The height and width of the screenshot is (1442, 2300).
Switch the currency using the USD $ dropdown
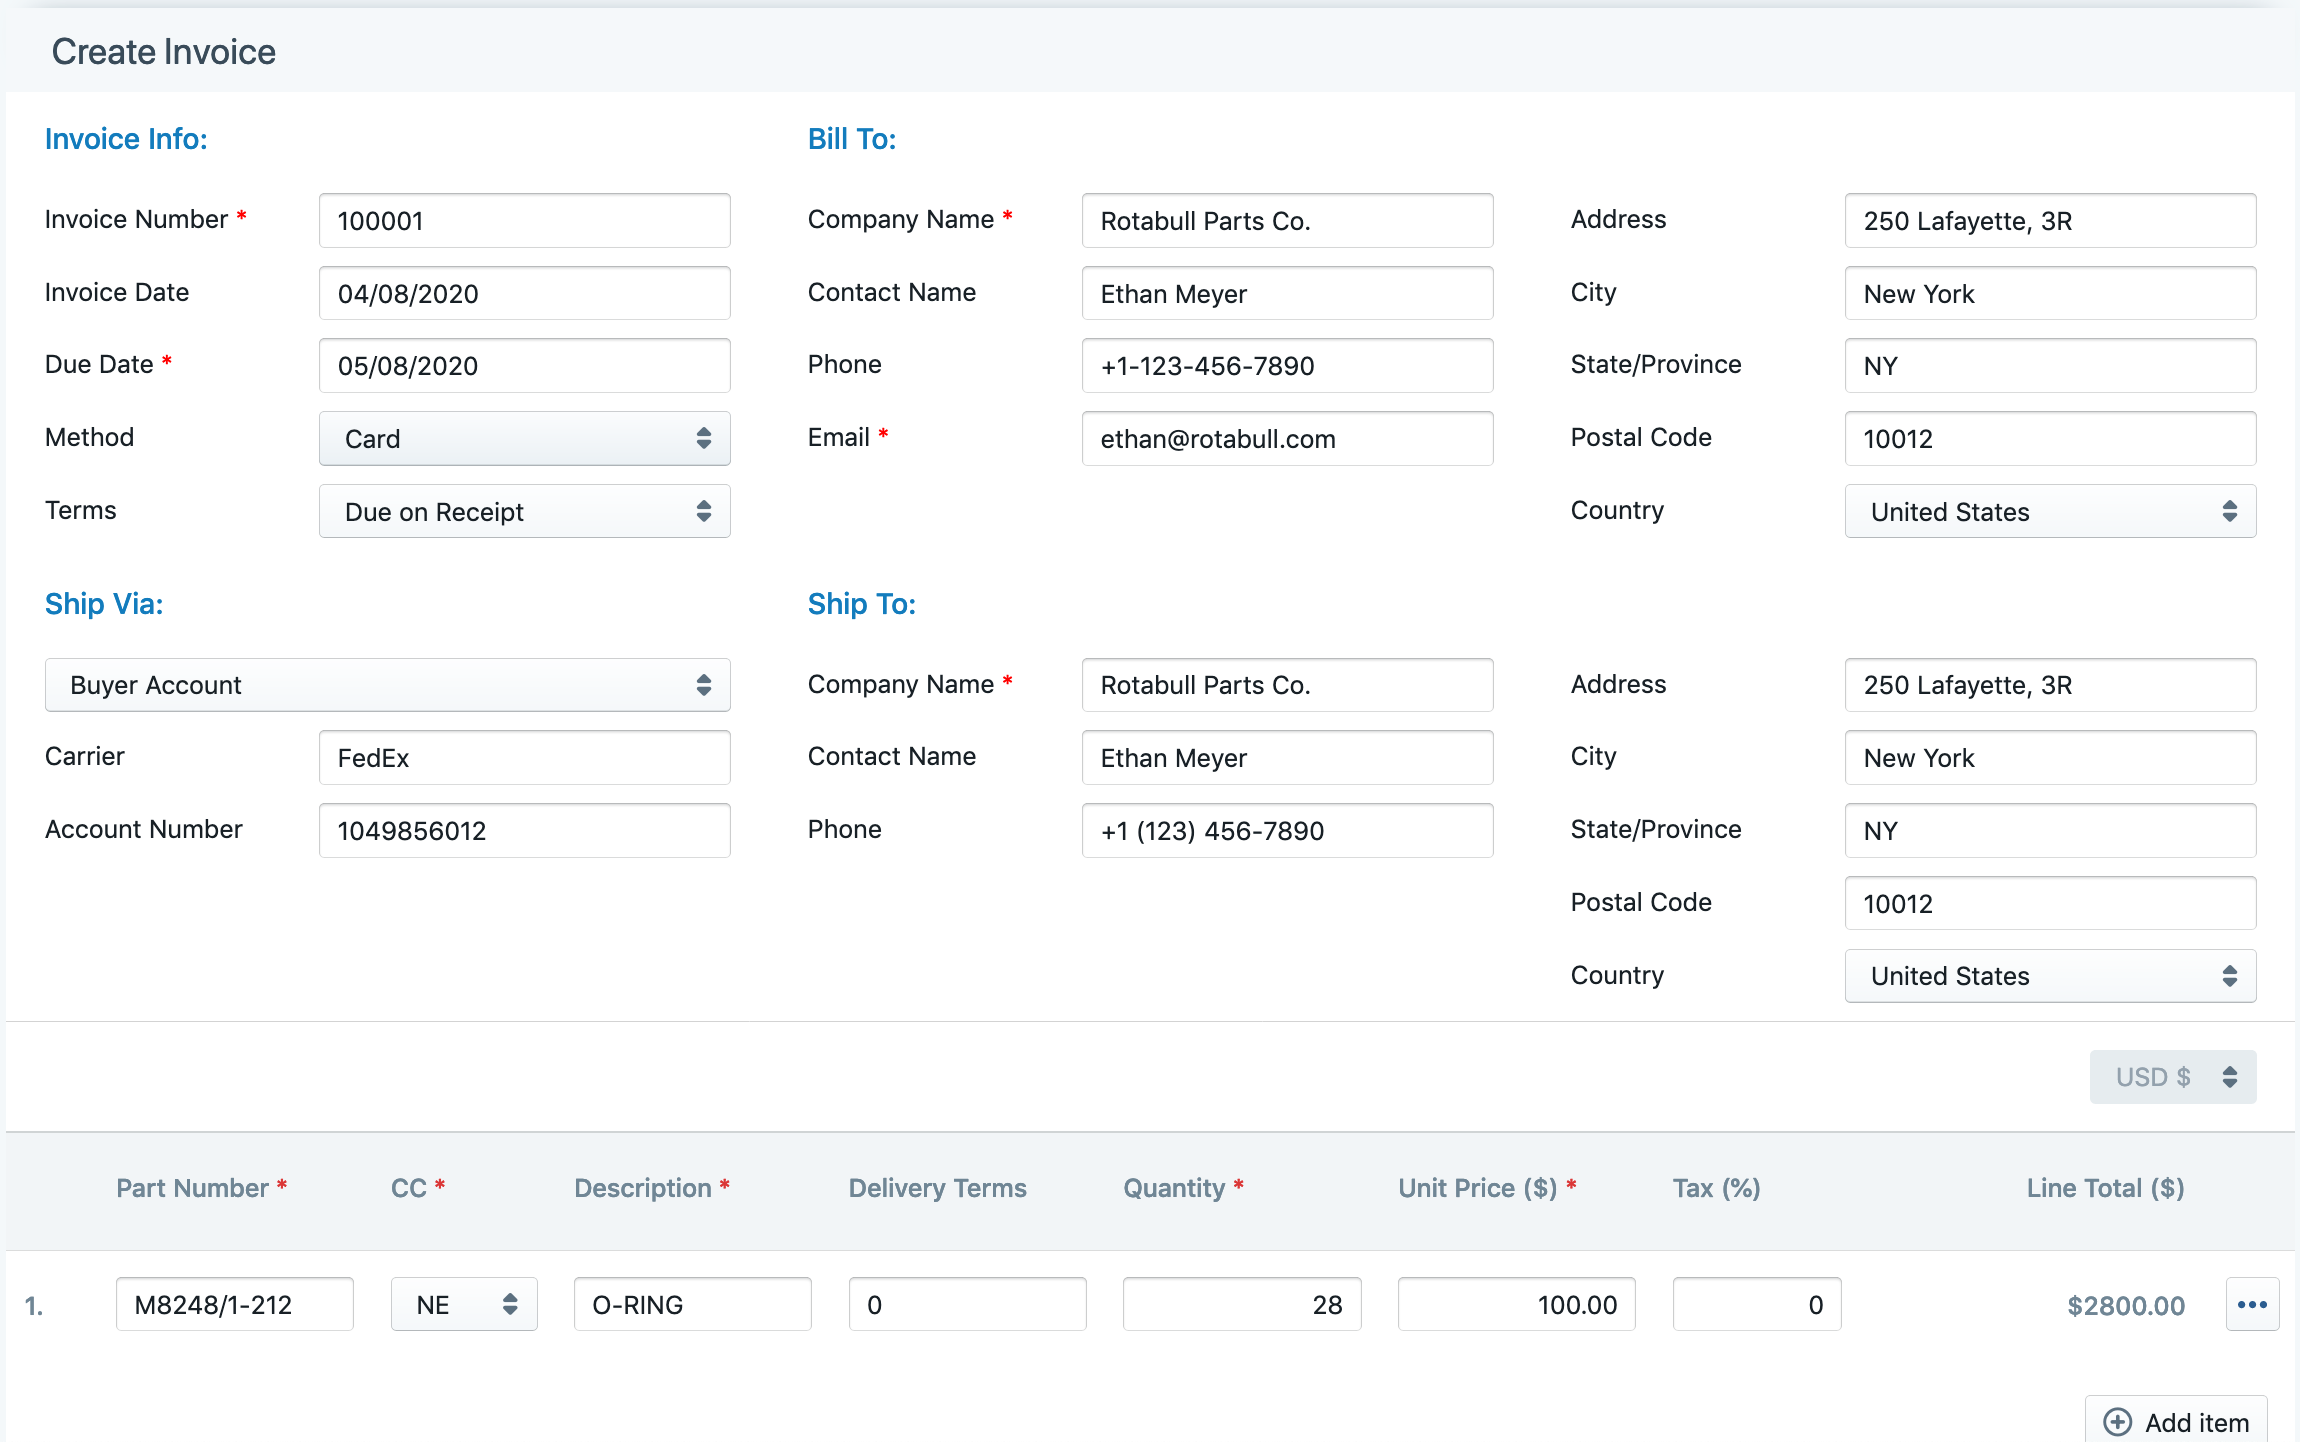pyautogui.click(x=2172, y=1077)
